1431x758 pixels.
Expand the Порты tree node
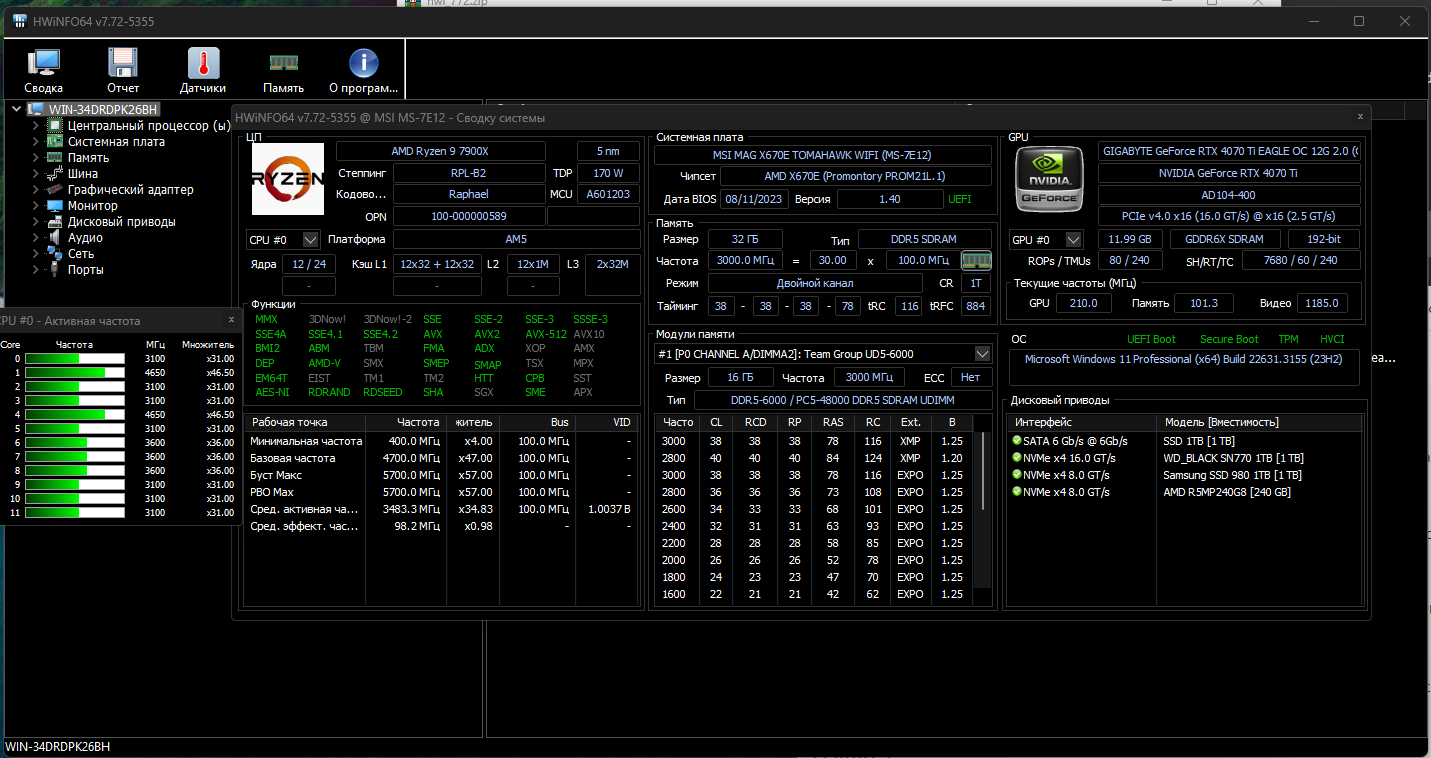click(36, 269)
